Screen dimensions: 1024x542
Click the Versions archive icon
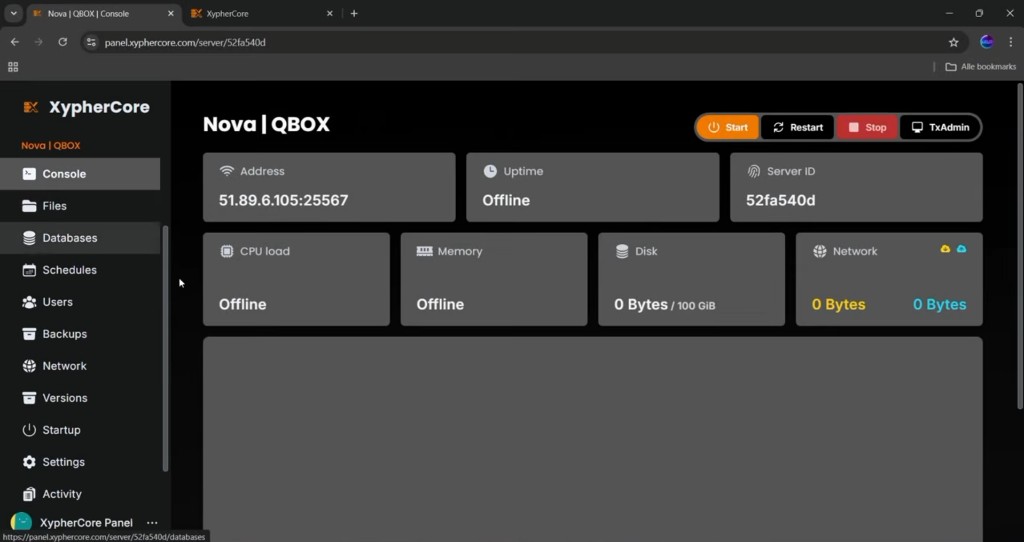point(29,398)
